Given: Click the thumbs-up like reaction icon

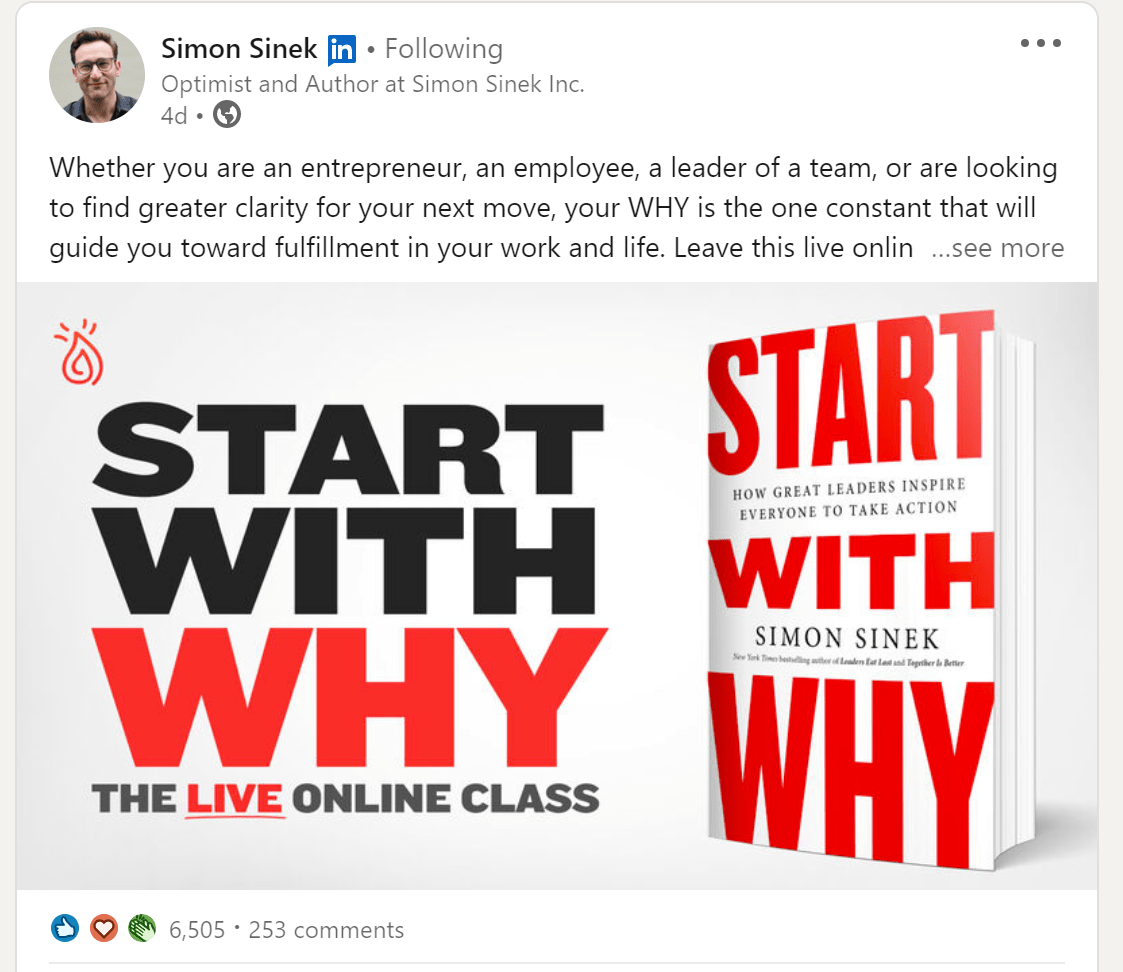Looking at the screenshot, I should [x=65, y=929].
